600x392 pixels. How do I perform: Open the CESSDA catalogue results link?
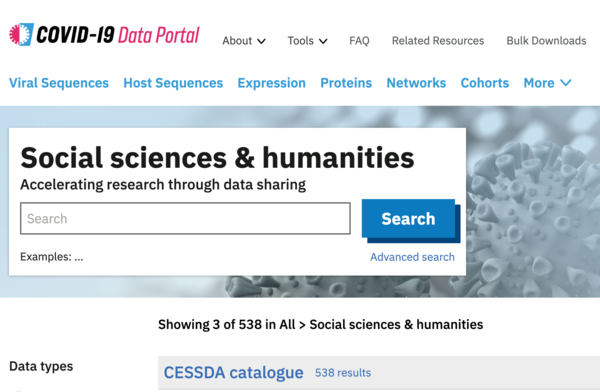[233, 372]
